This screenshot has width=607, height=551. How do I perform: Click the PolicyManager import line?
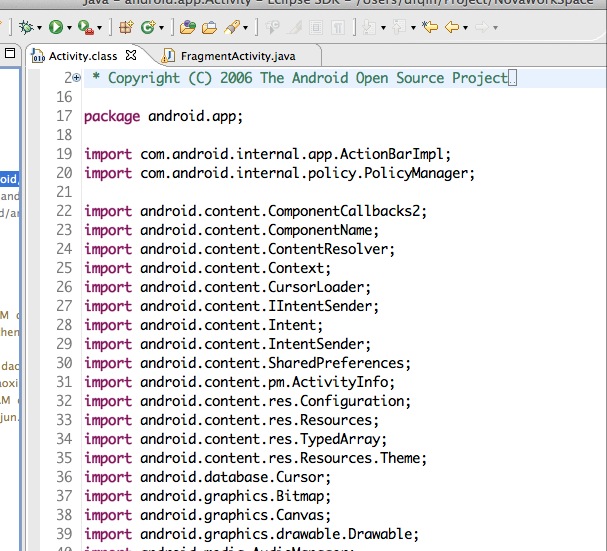pyautogui.click(x=279, y=173)
